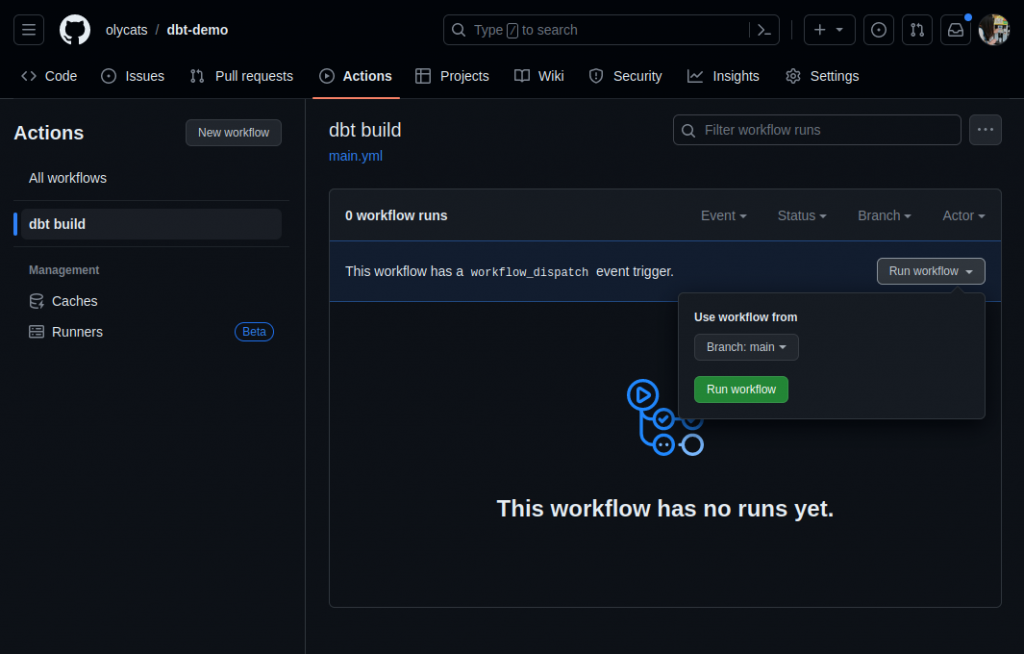Click the Caches database icon
Screen dimensions: 1024x654
(37, 301)
